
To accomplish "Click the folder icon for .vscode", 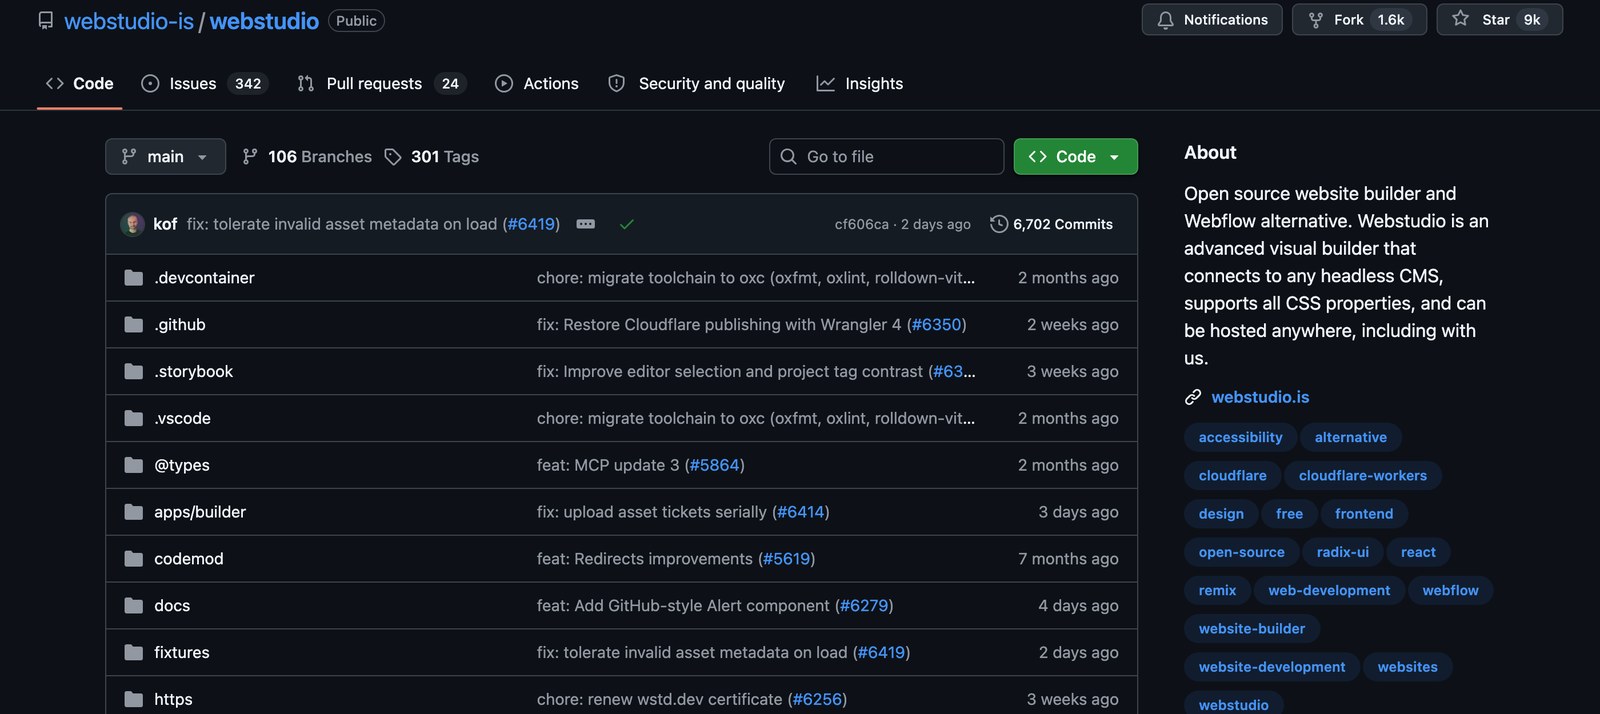I will pos(133,418).
